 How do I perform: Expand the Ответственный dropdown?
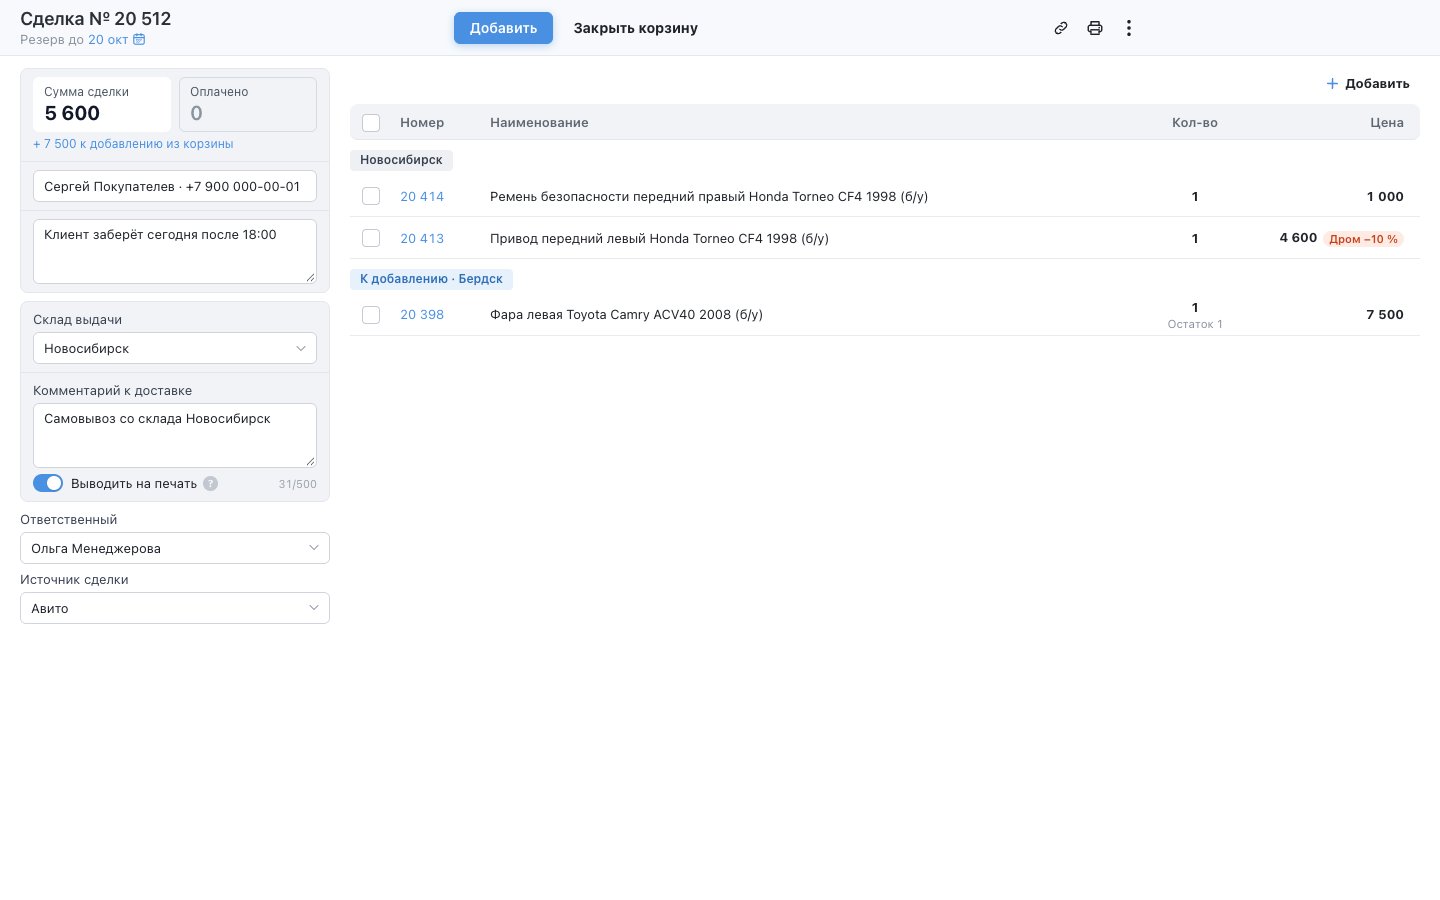[x=175, y=548]
